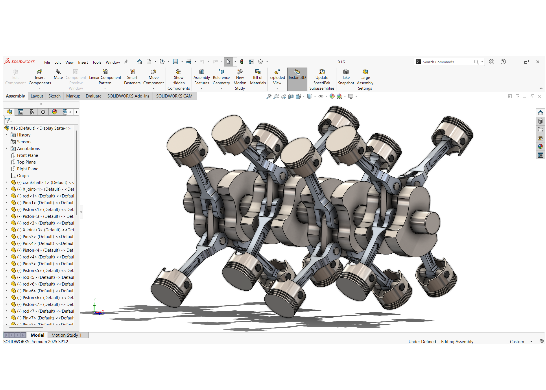The height and width of the screenshot is (390, 546).
Task: Click Zoom to Fit in heads-up toolbar
Action: pyautogui.click(x=268, y=96)
